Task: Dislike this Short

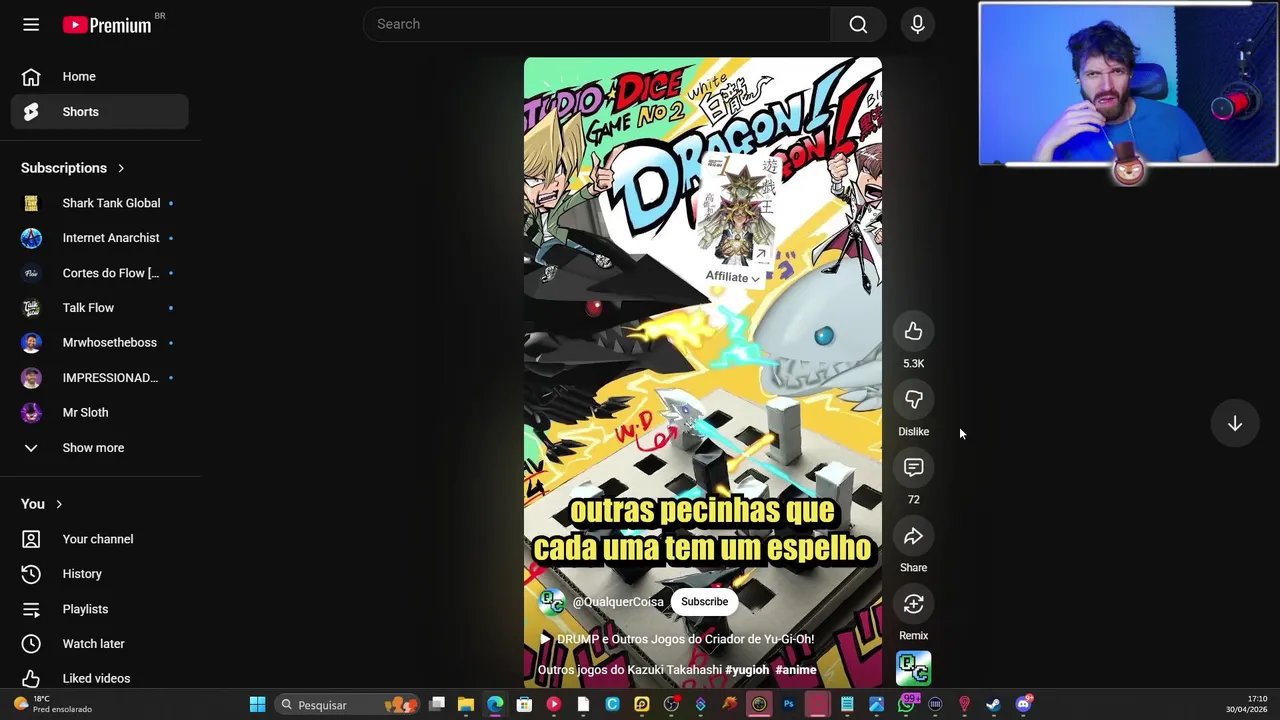Action: click(913, 400)
